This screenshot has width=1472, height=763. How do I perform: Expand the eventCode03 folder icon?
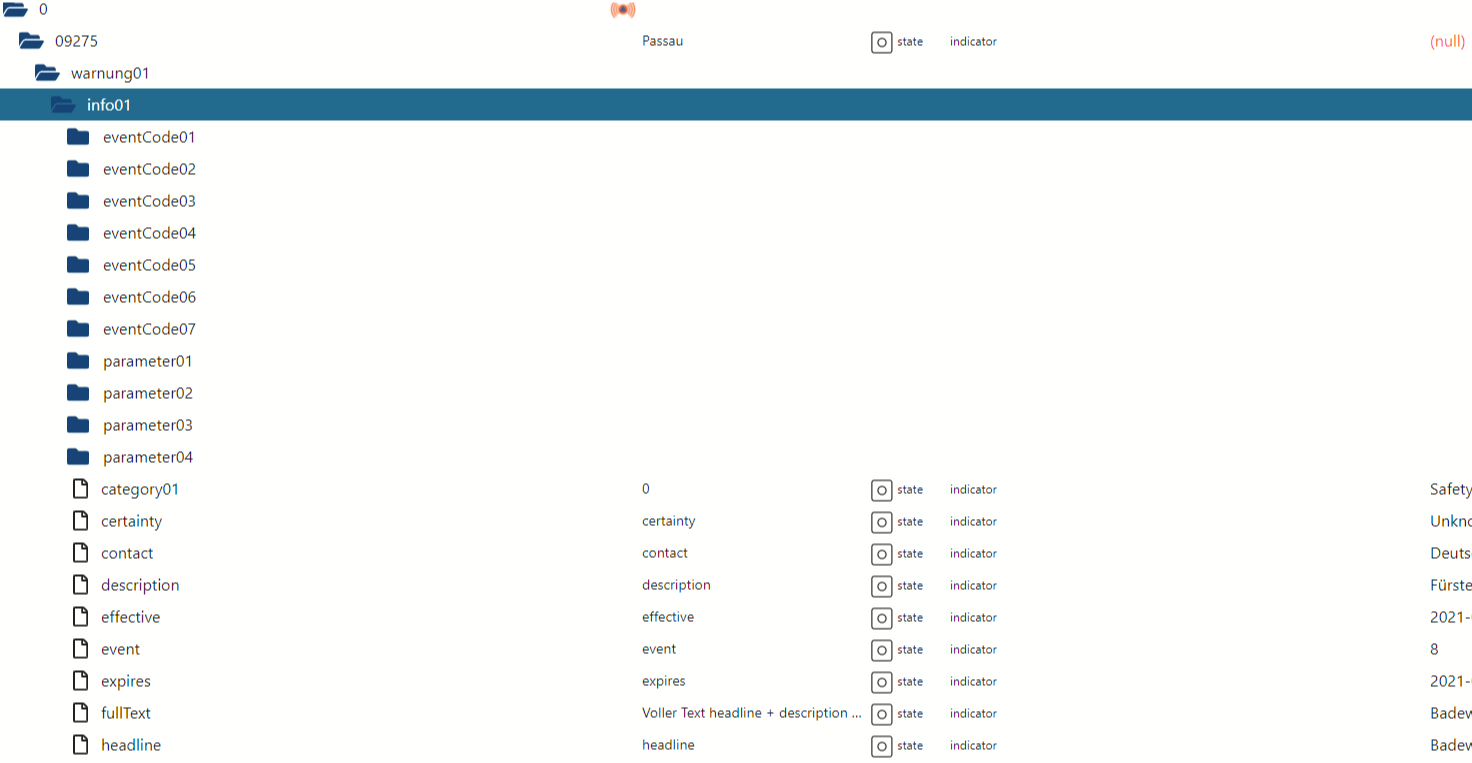pyautogui.click(x=78, y=201)
